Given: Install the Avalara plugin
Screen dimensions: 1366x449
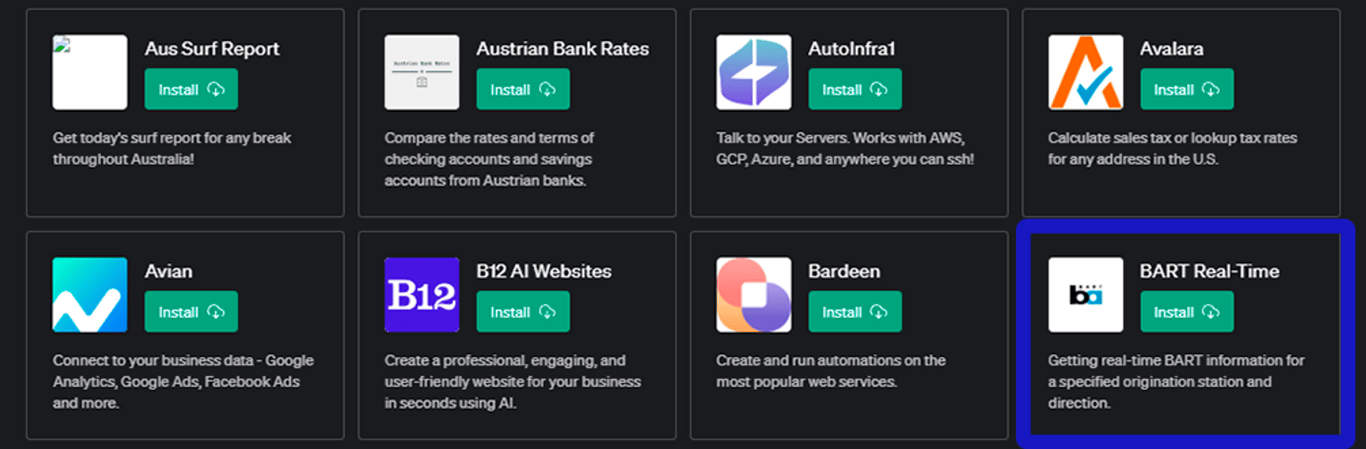Looking at the screenshot, I should [x=1187, y=89].
